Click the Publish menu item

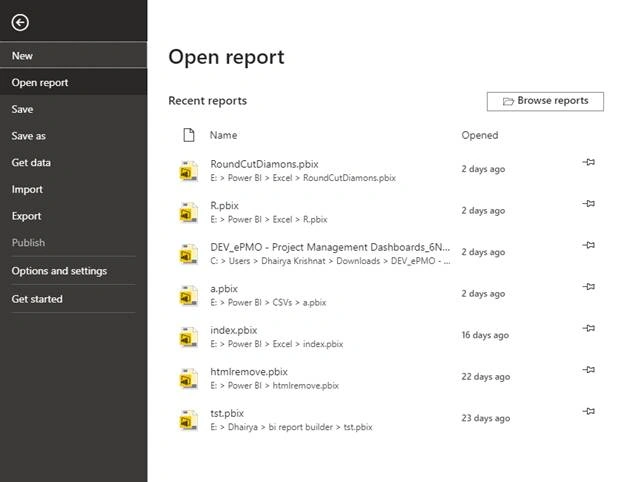[x=73, y=242]
